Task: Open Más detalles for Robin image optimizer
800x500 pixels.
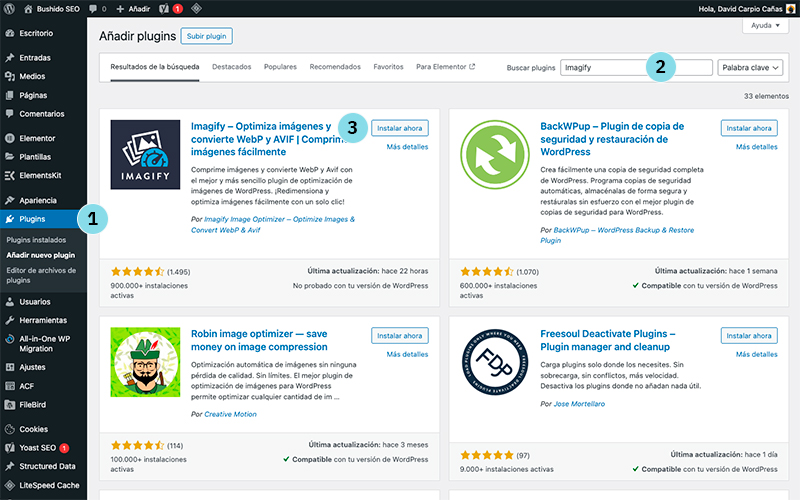Action: [x=407, y=354]
